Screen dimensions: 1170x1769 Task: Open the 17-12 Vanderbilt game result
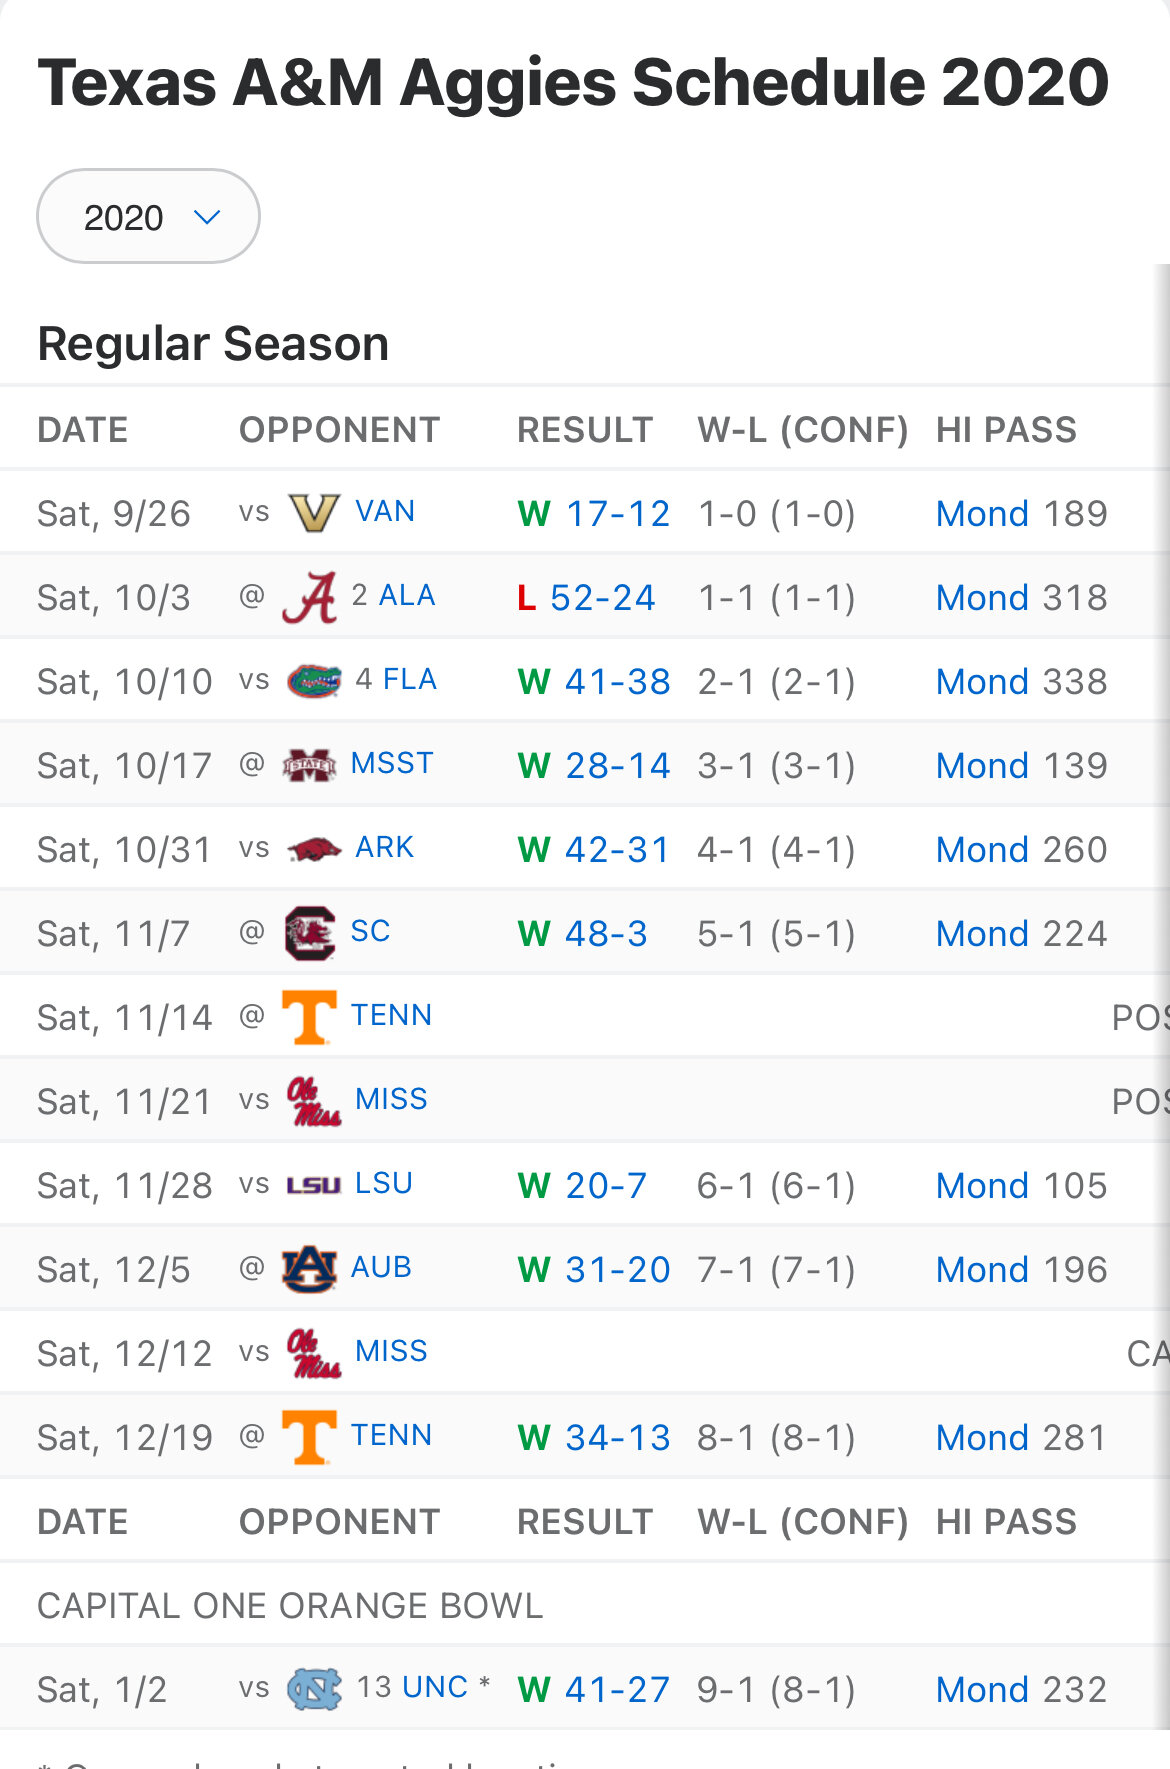pyautogui.click(x=617, y=513)
